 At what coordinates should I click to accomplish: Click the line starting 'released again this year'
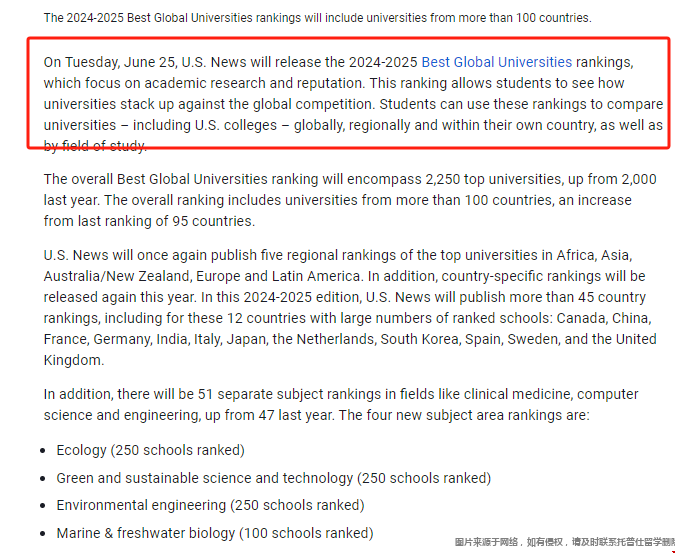click(x=344, y=297)
